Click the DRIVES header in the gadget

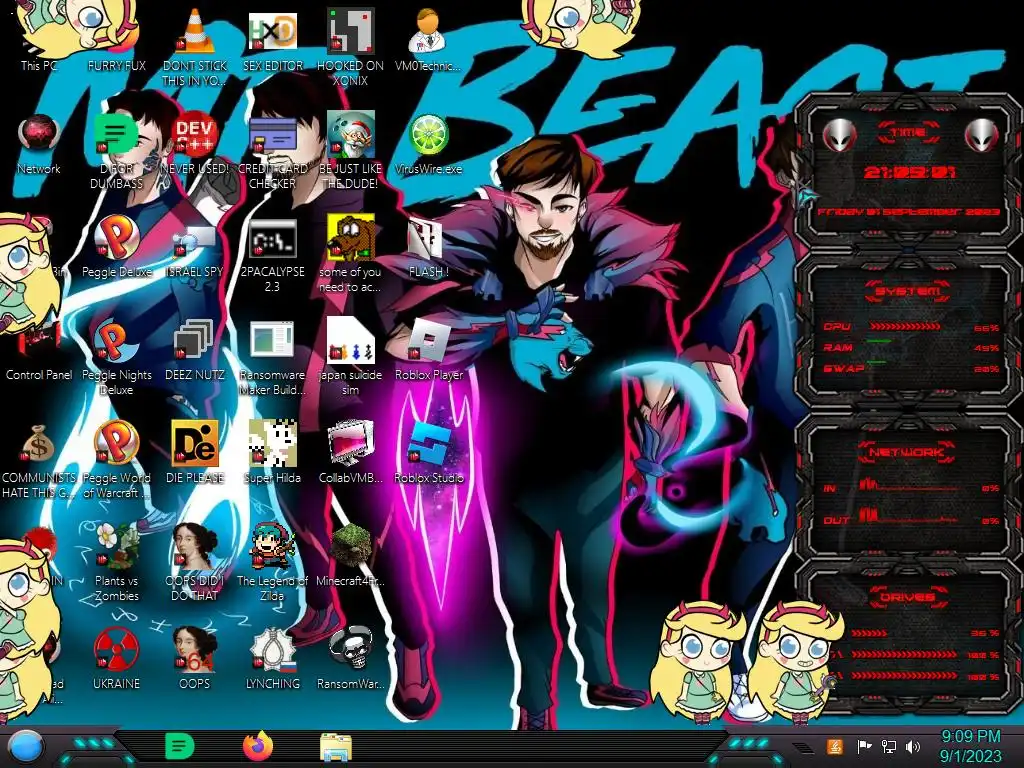coord(907,597)
